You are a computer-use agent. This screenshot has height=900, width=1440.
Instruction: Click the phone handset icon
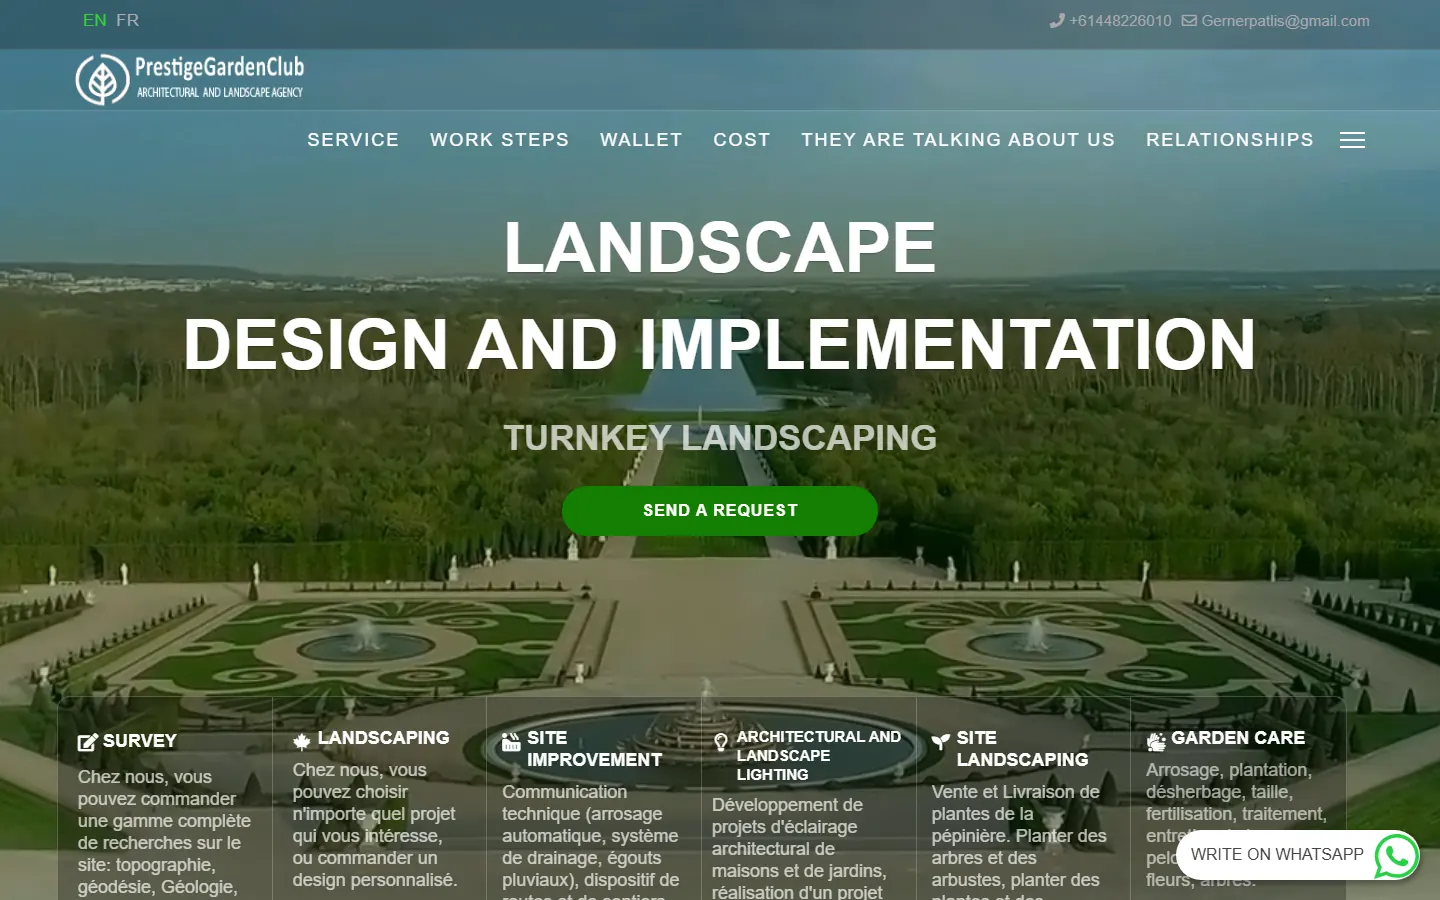coord(1057,20)
